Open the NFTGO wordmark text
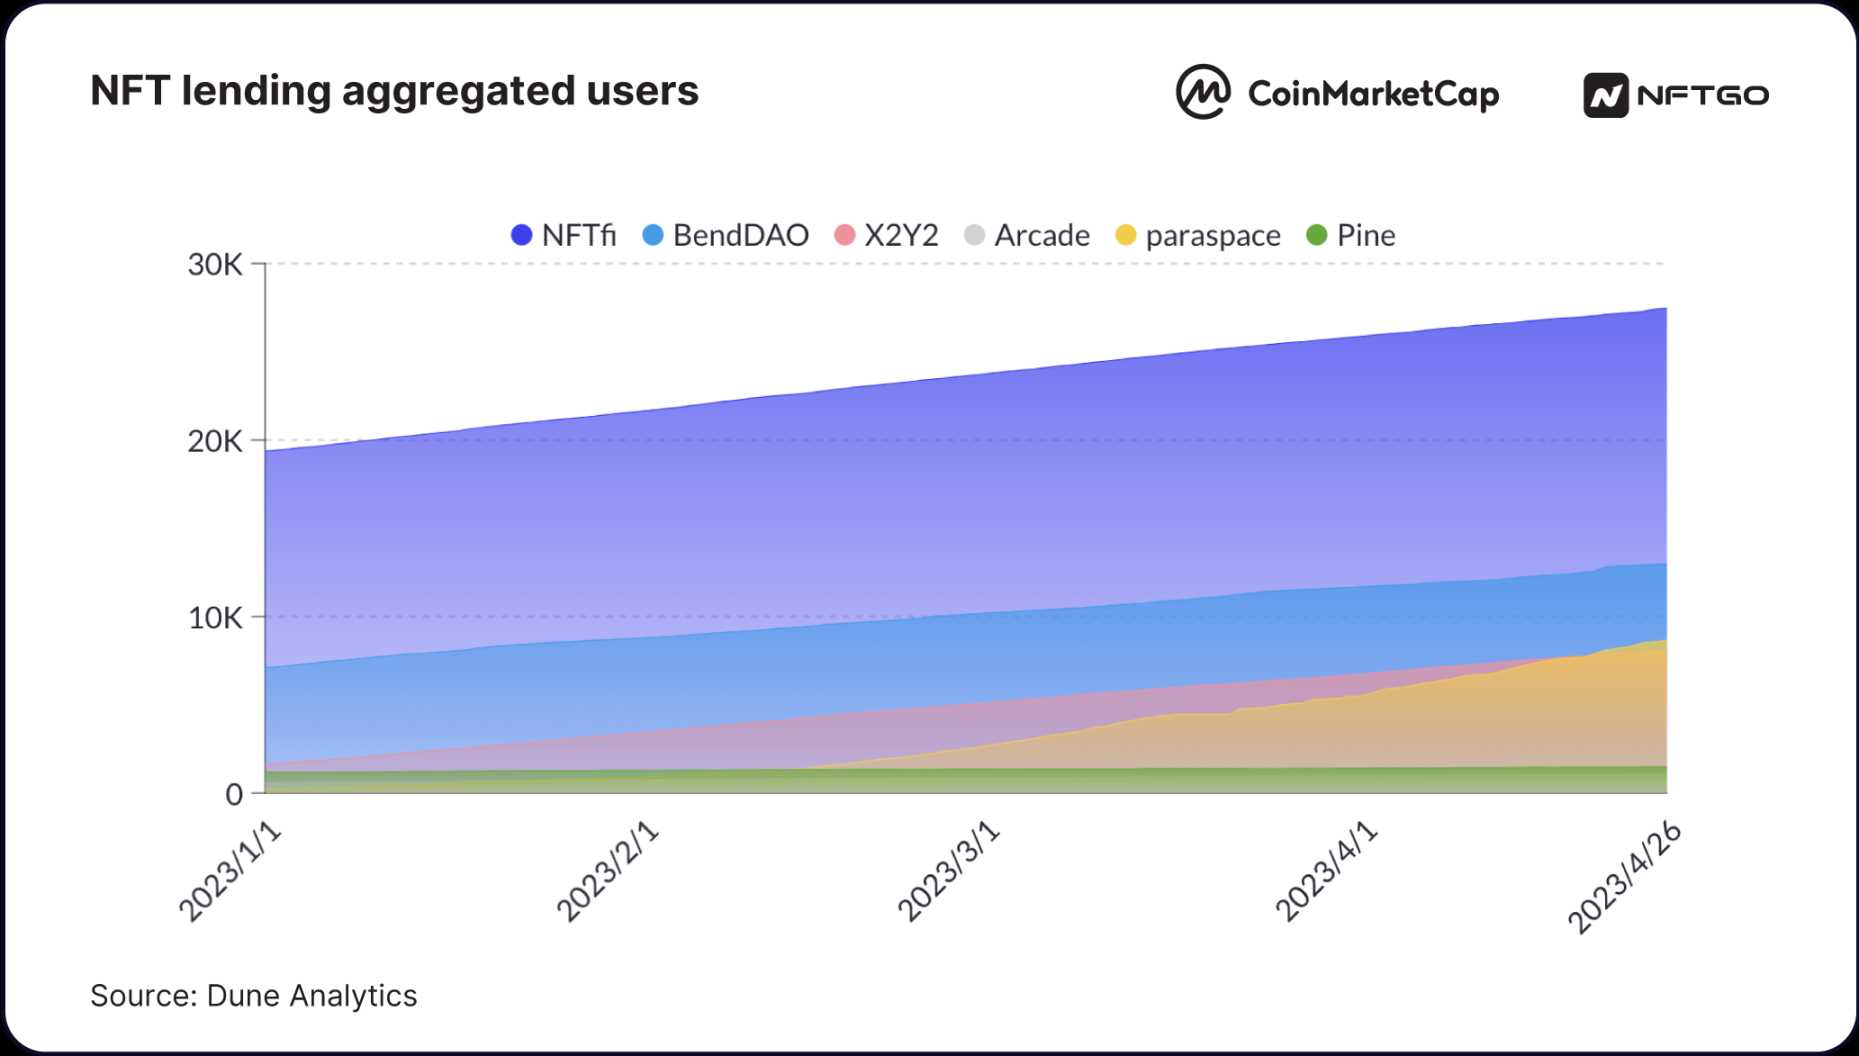The width and height of the screenshot is (1859, 1056). coord(1703,96)
